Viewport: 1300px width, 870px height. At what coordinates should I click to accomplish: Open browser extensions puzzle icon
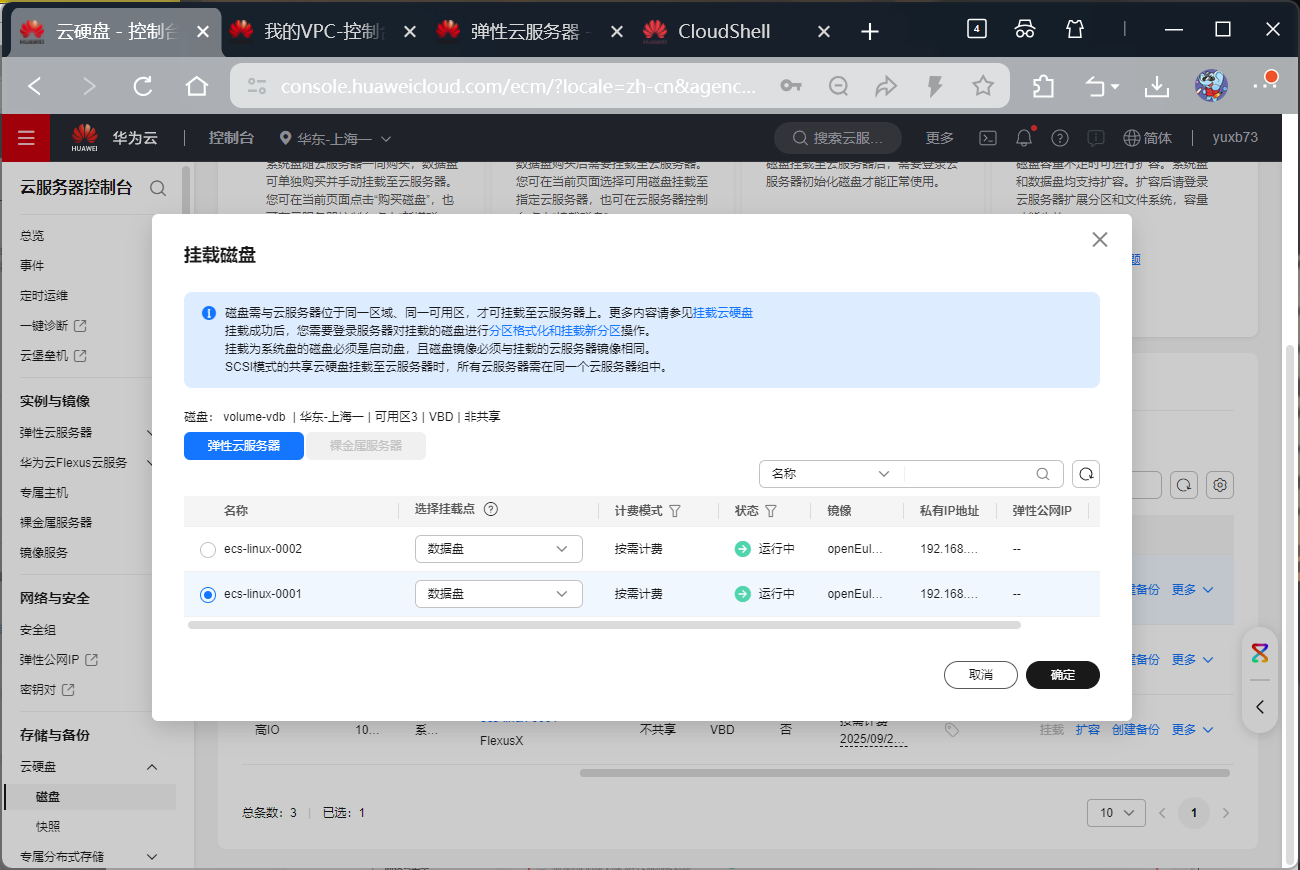coord(1043,86)
